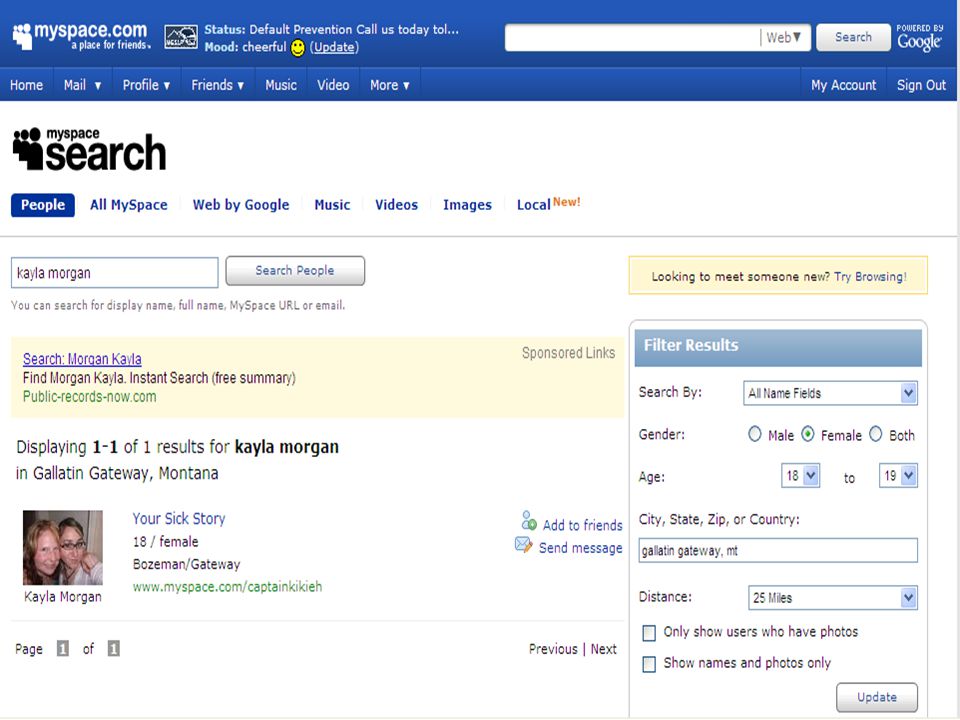
Task: Click the myspace.com logo
Action: pyautogui.click(x=80, y=36)
